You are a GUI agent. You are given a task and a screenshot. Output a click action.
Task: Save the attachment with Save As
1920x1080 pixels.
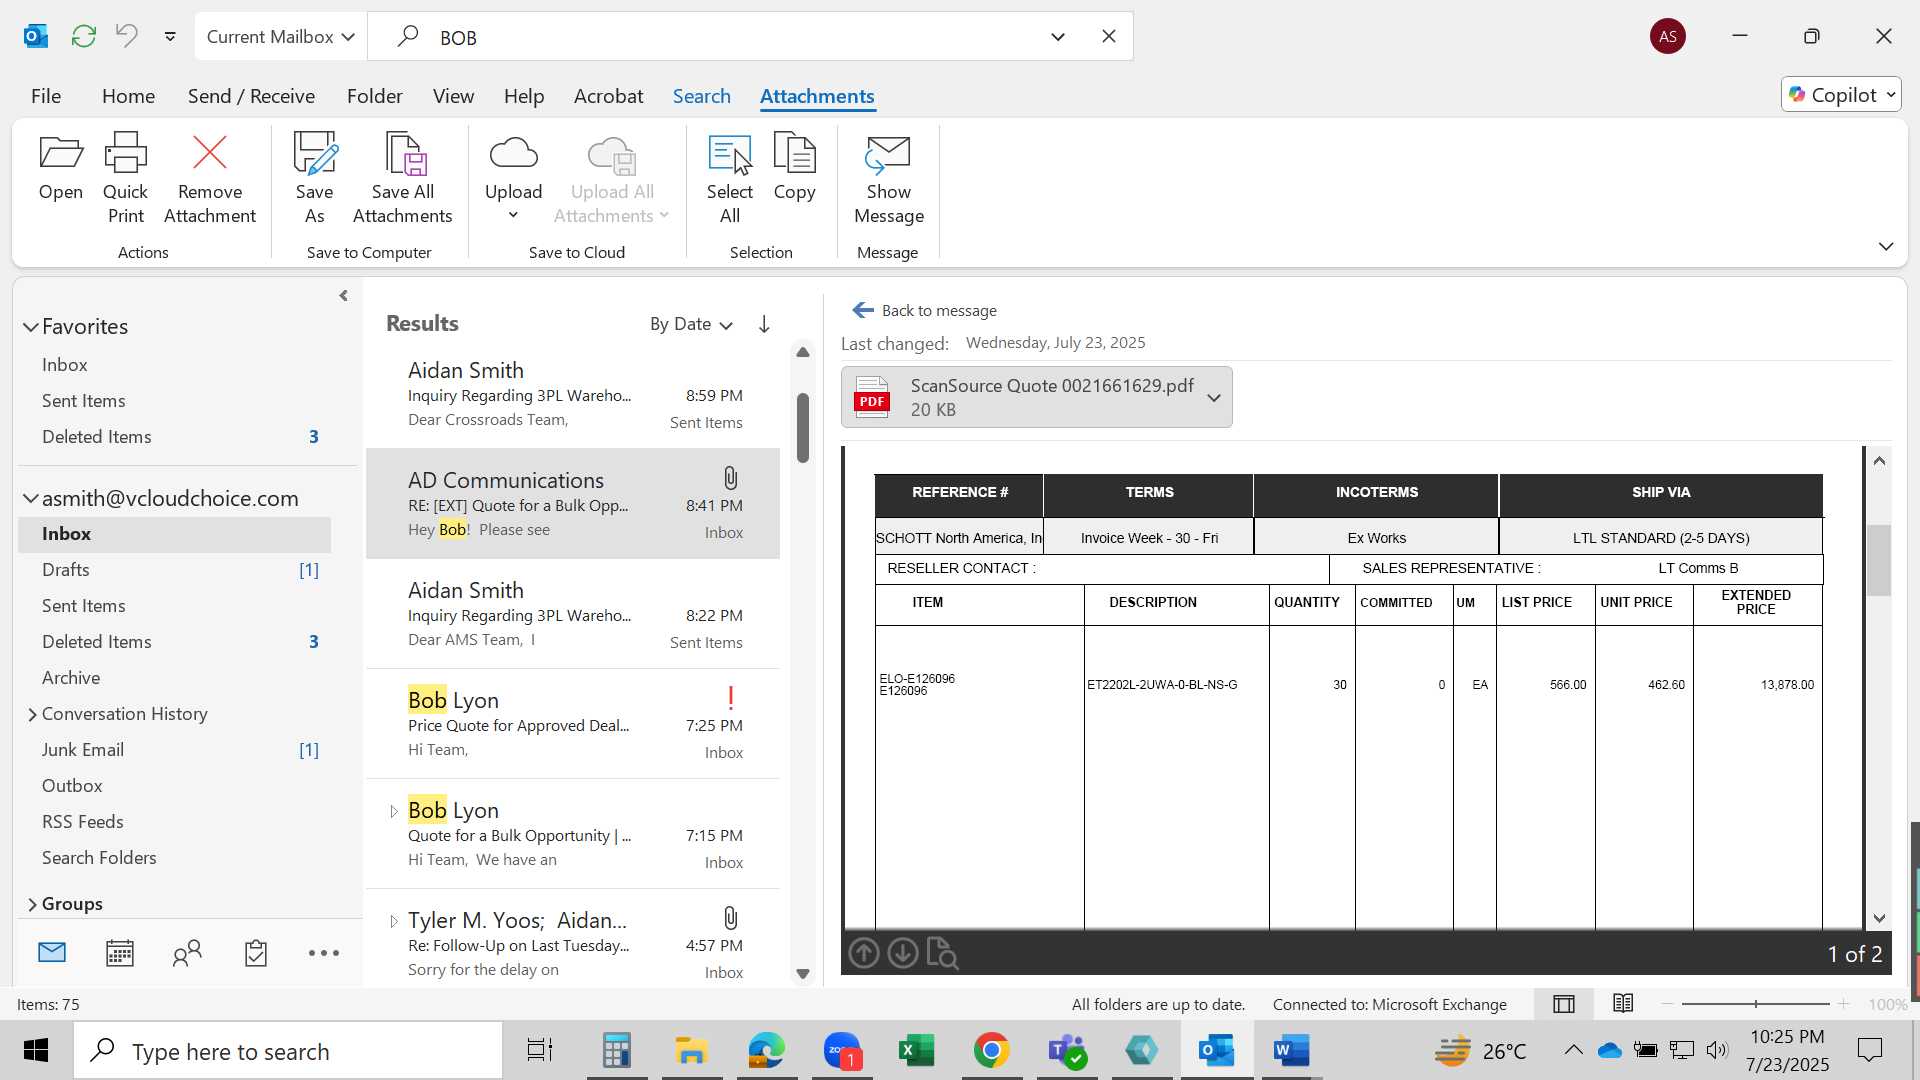314,179
